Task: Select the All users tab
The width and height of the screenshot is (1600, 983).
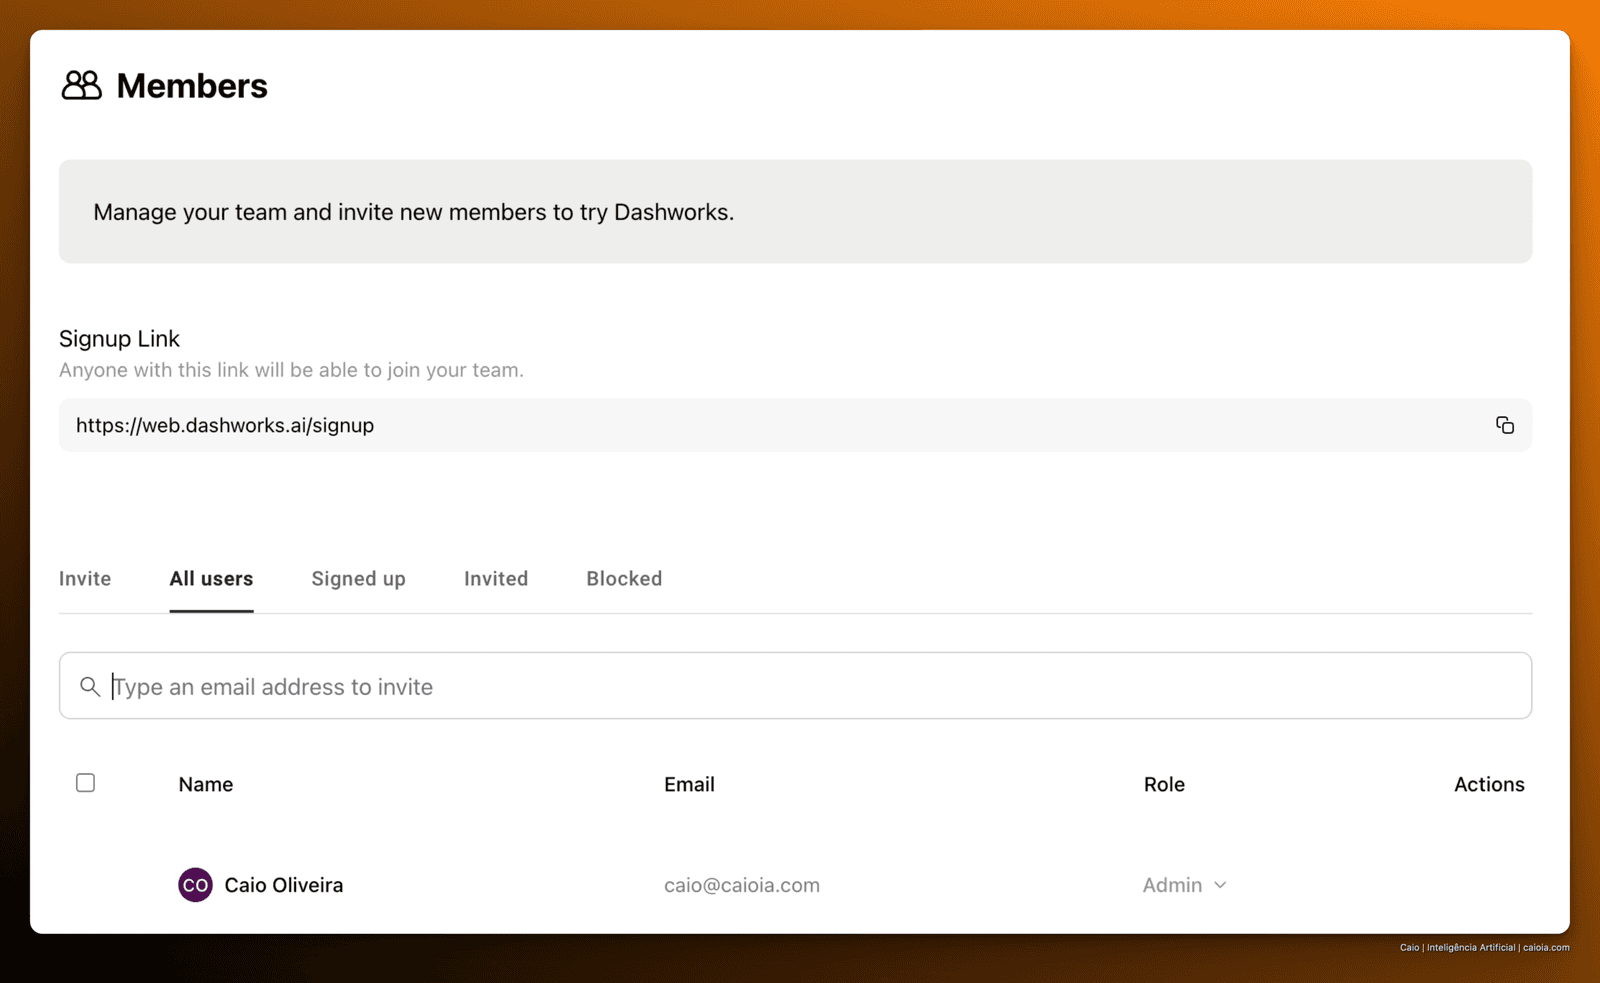Action: coord(211,579)
